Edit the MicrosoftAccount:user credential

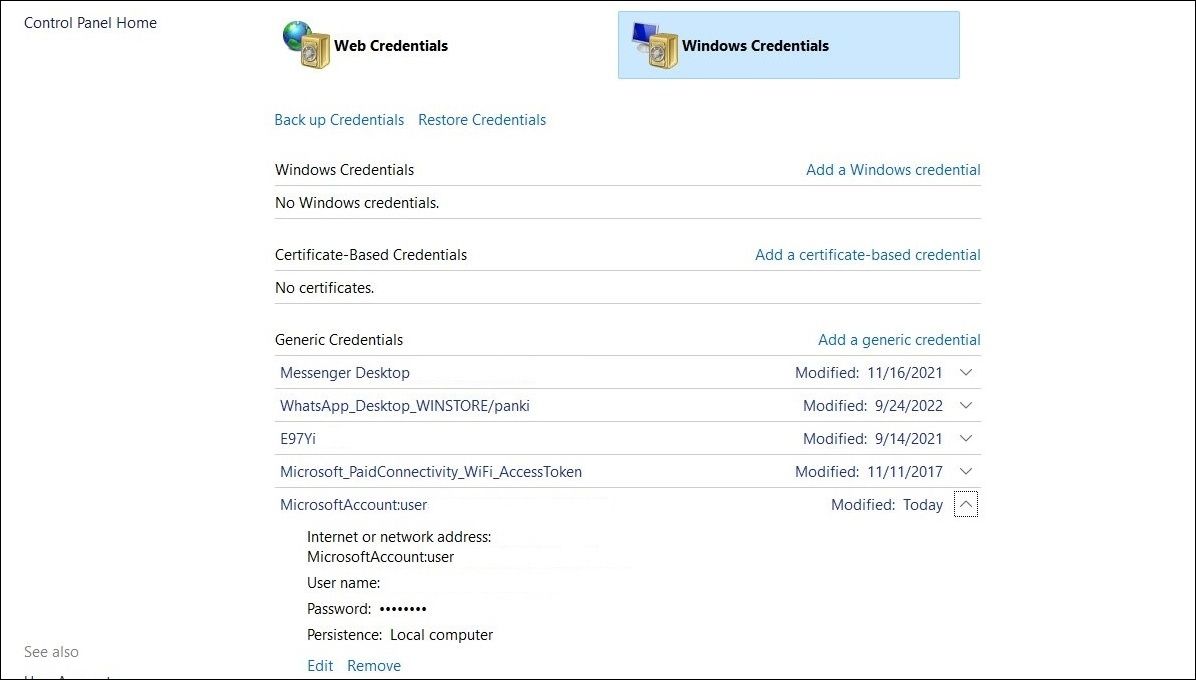coord(320,666)
